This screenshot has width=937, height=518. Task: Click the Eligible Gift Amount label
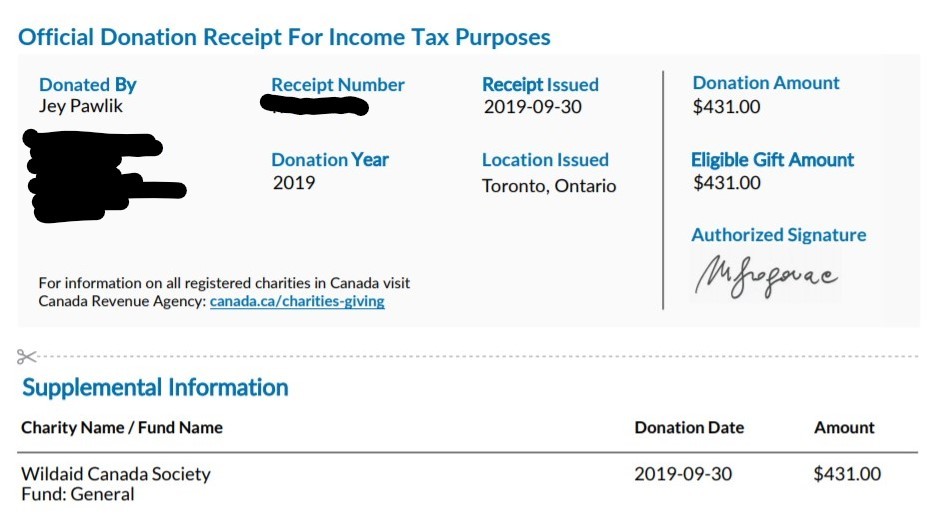point(772,160)
